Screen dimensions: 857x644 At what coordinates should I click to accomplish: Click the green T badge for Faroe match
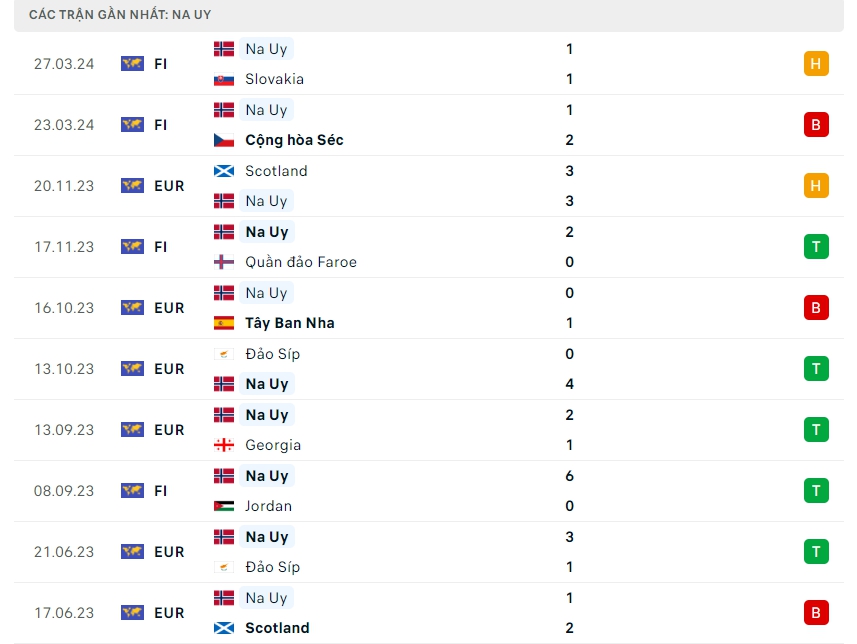[815, 247]
